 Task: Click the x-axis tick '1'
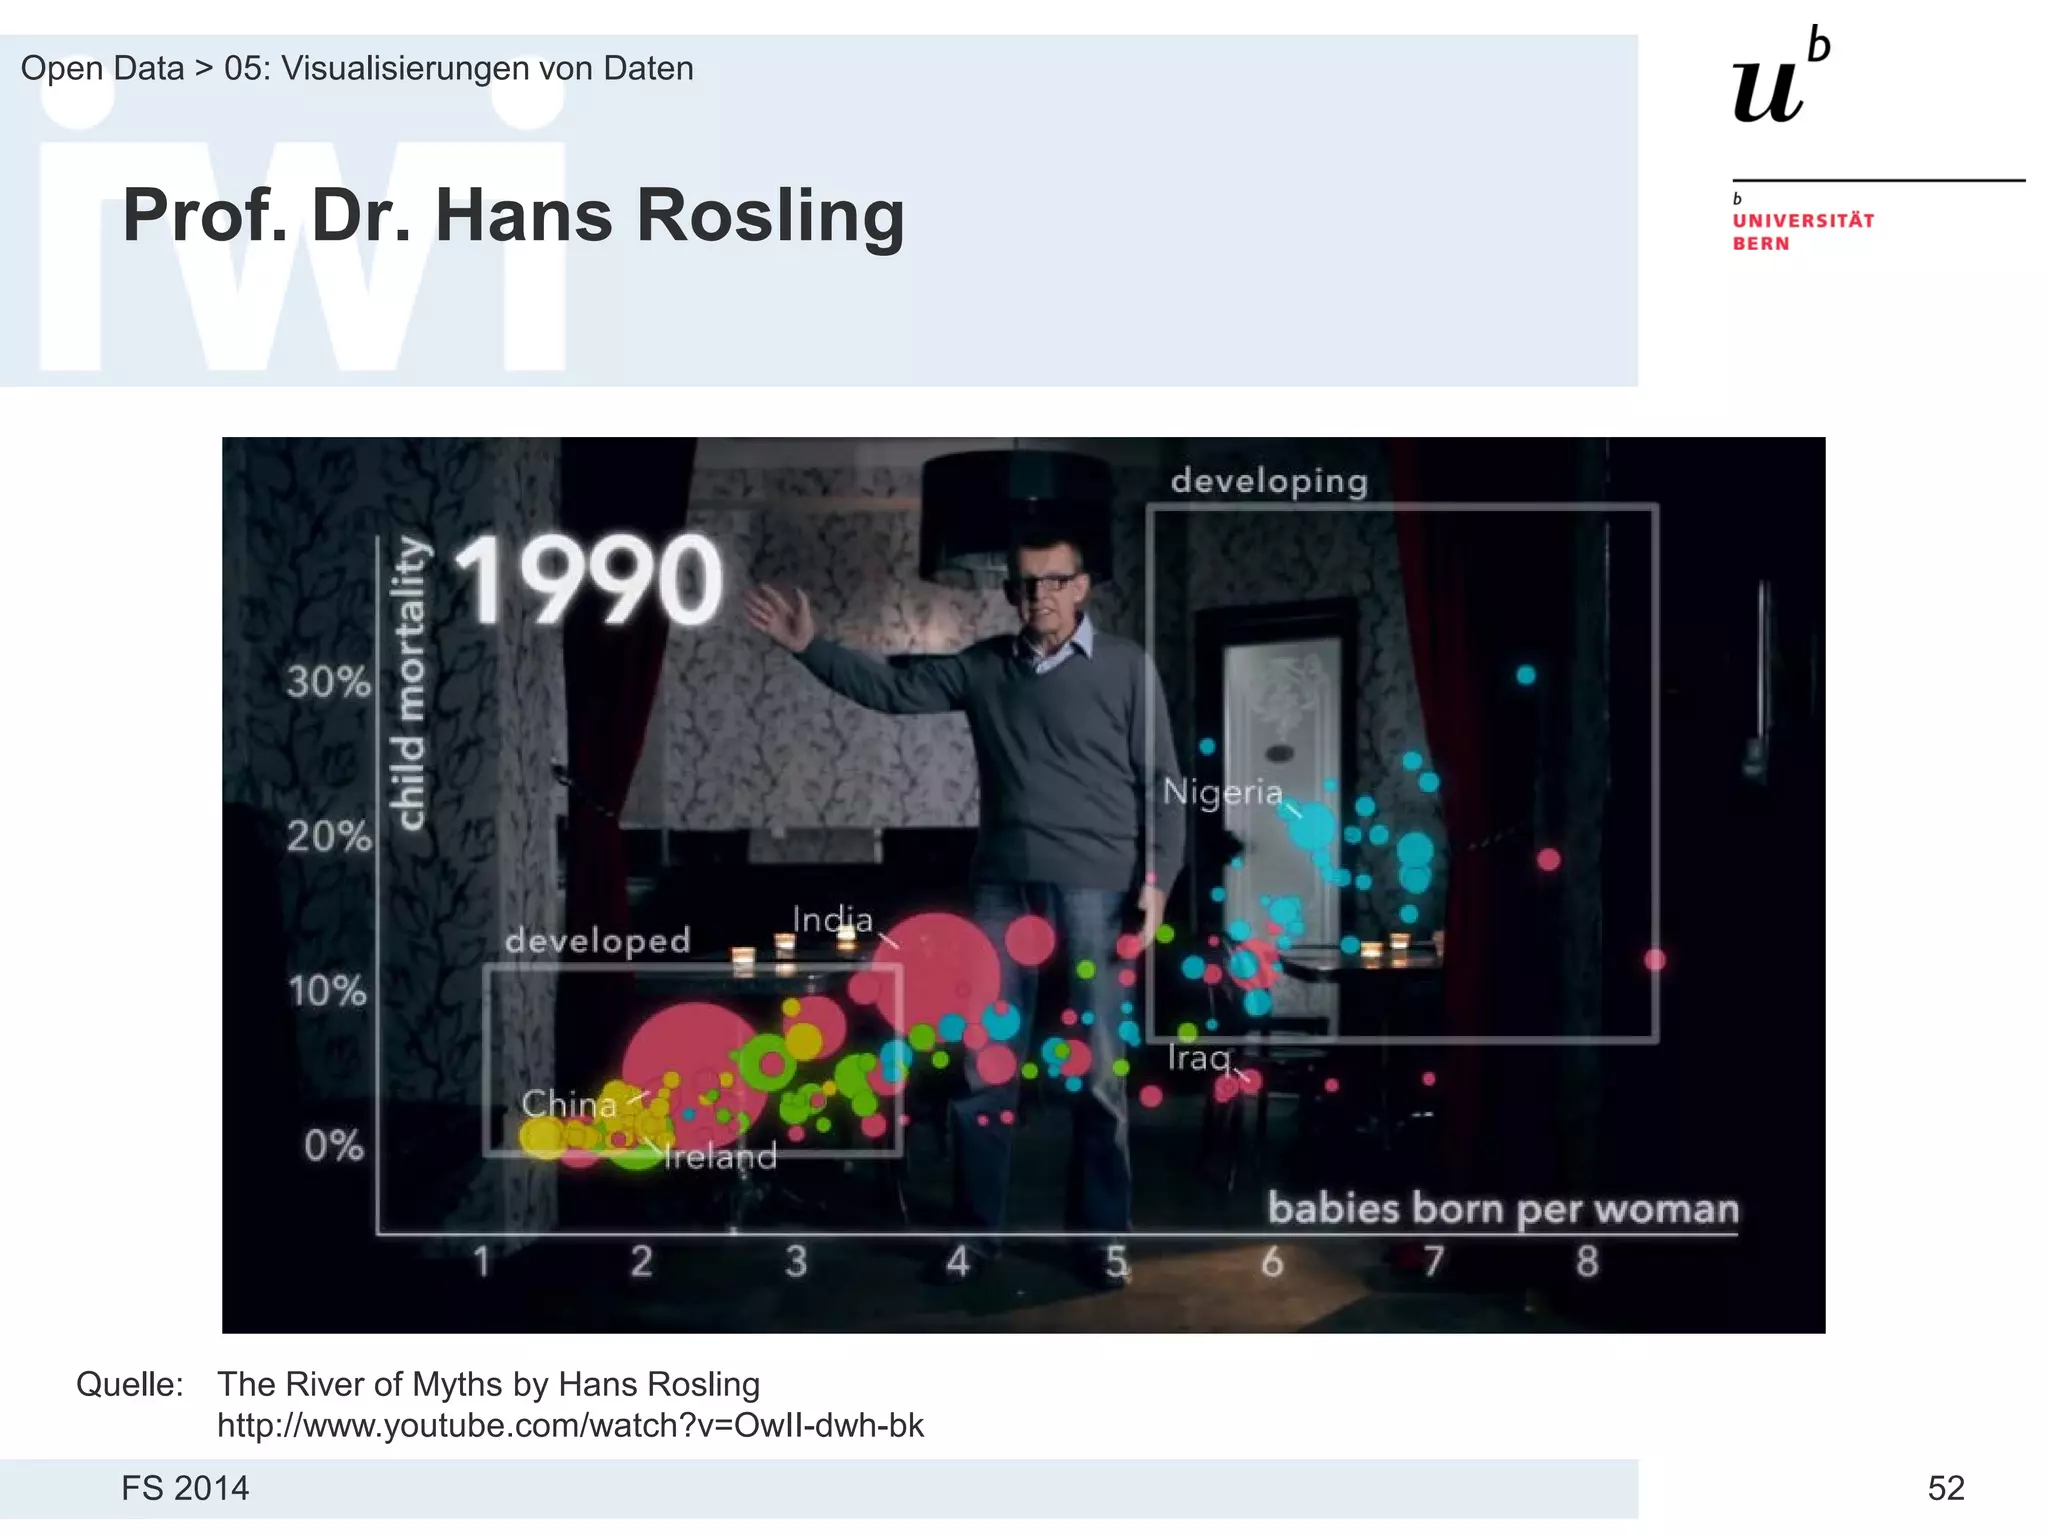(x=482, y=1261)
